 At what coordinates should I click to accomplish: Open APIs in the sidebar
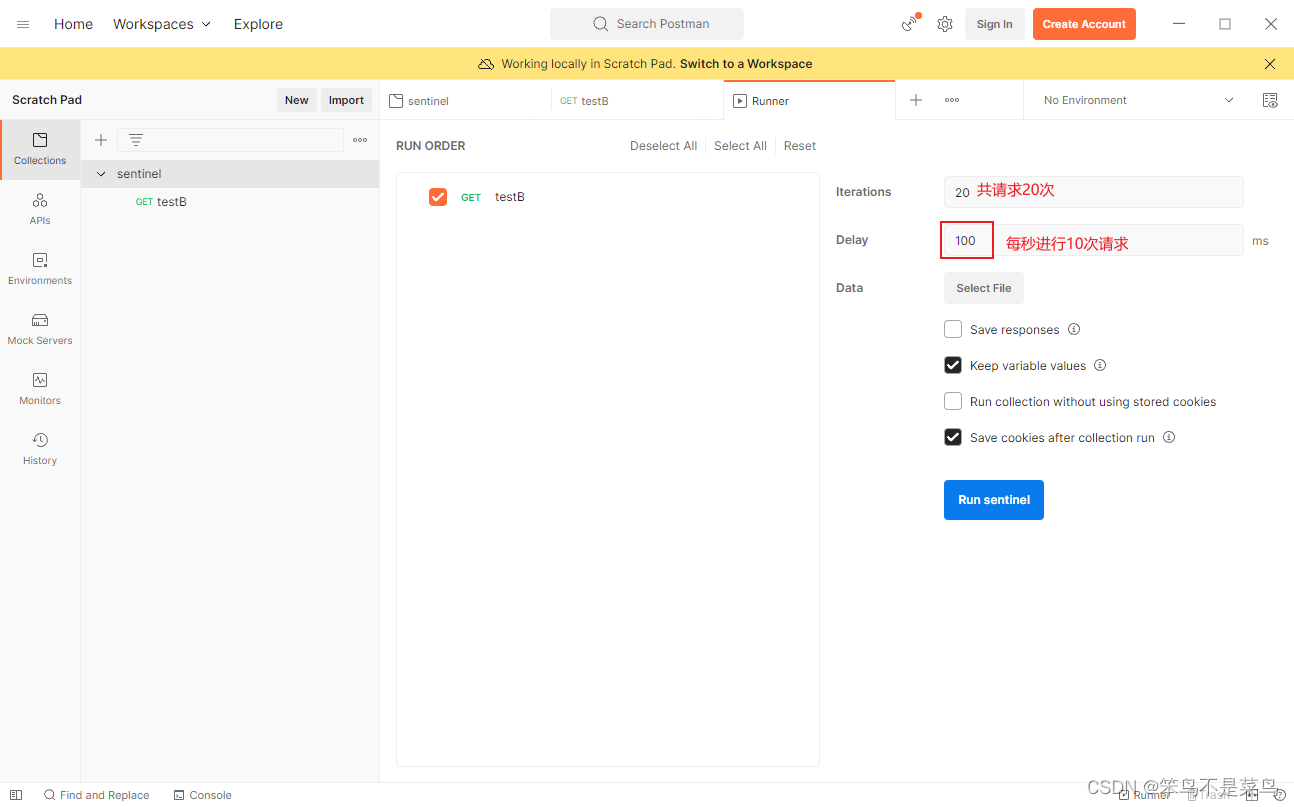click(40, 209)
